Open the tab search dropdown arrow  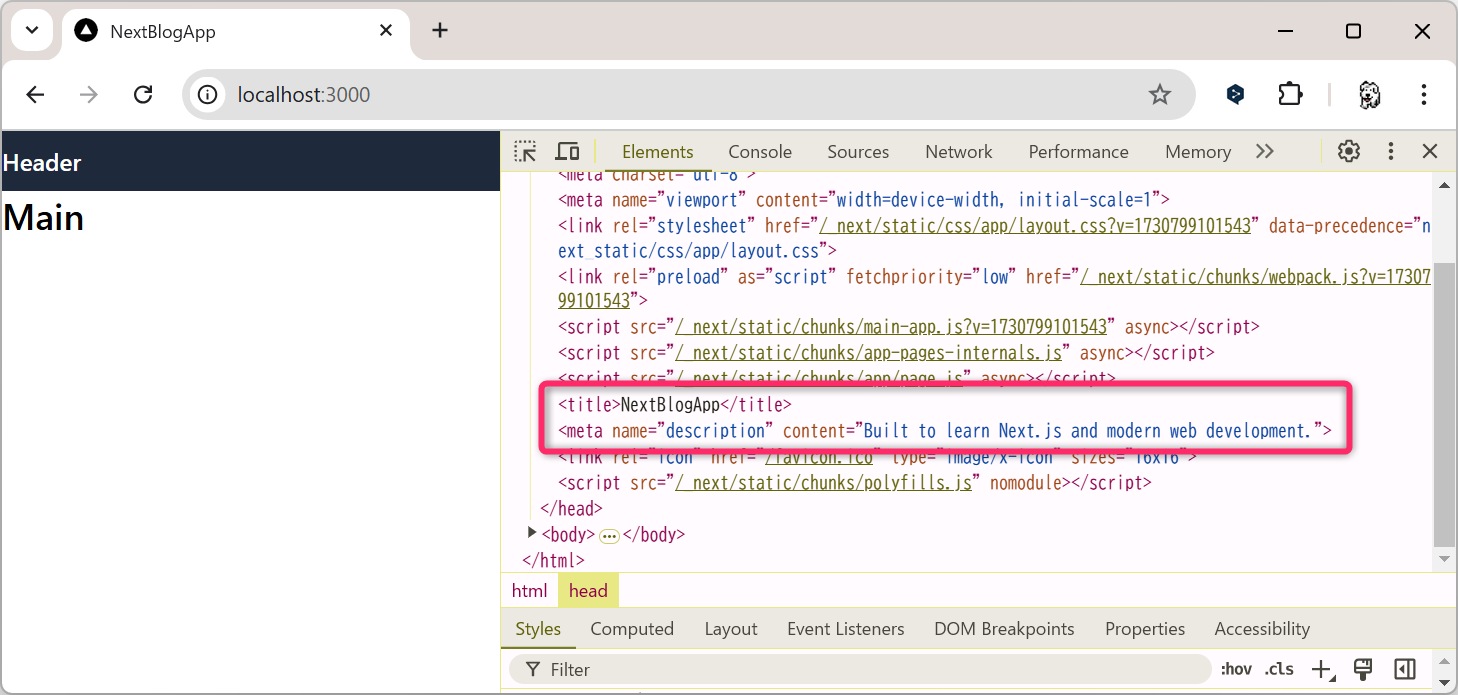[32, 30]
